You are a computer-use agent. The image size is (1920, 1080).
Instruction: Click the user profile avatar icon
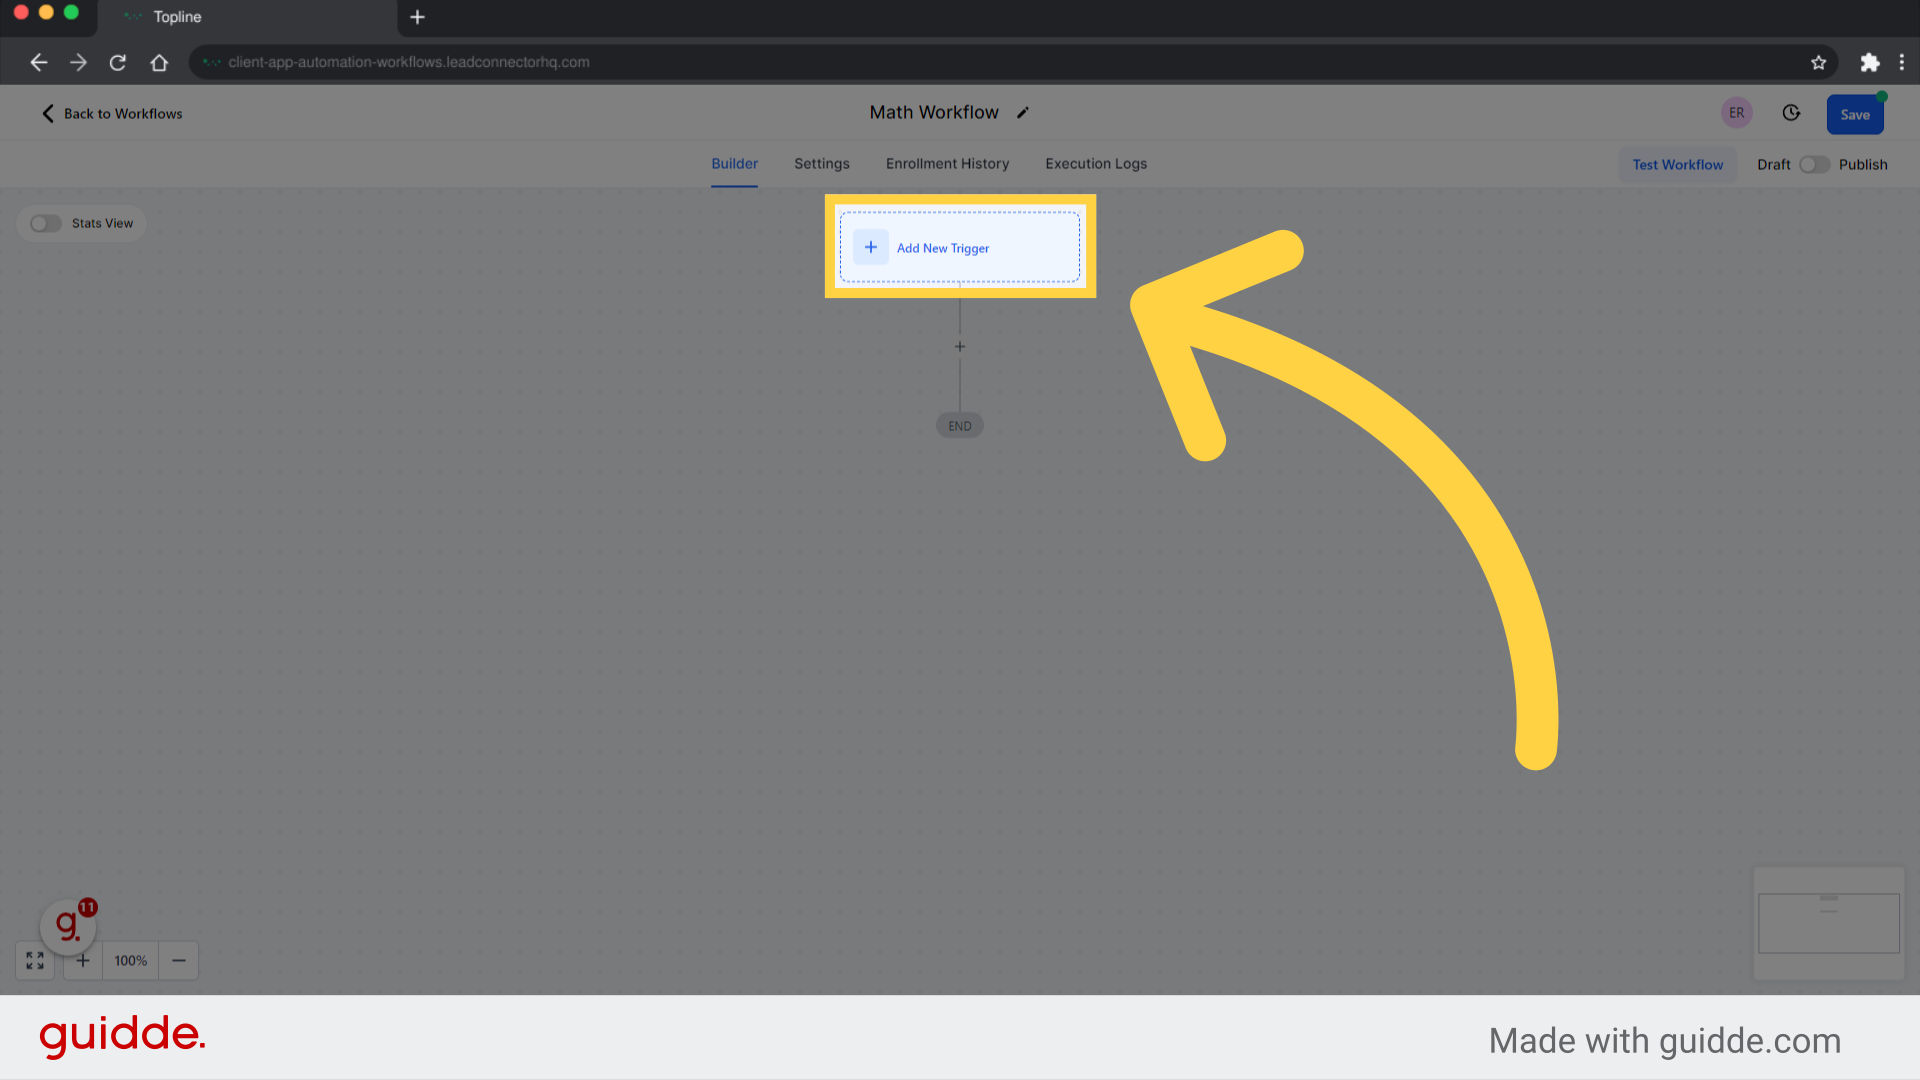click(x=1737, y=112)
